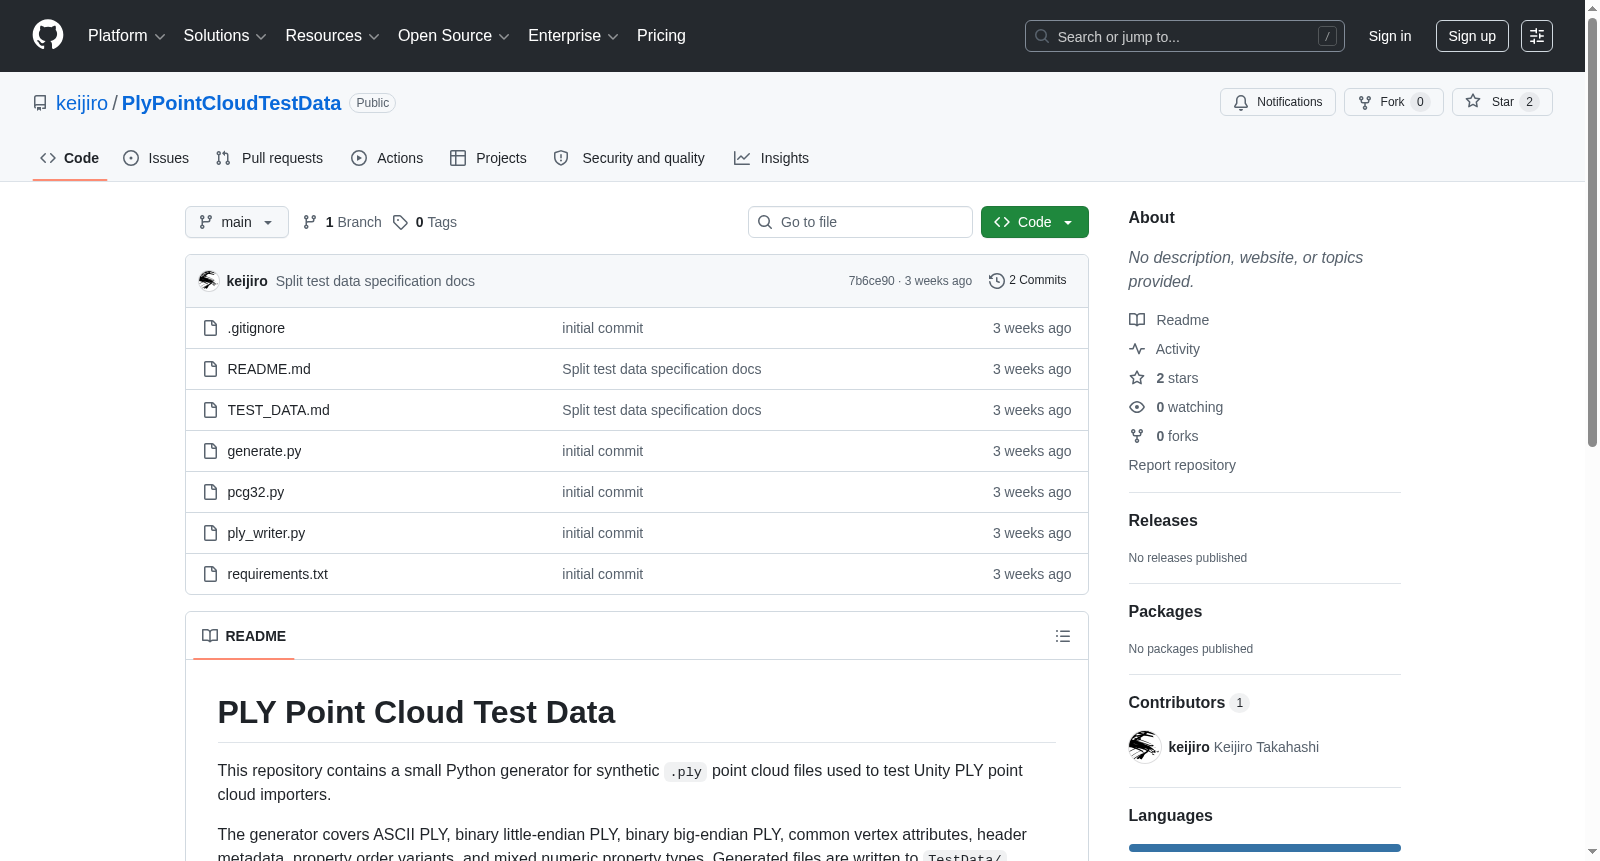
Task: Click the Packages heading link
Action: pyautogui.click(x=1165, y=612)
